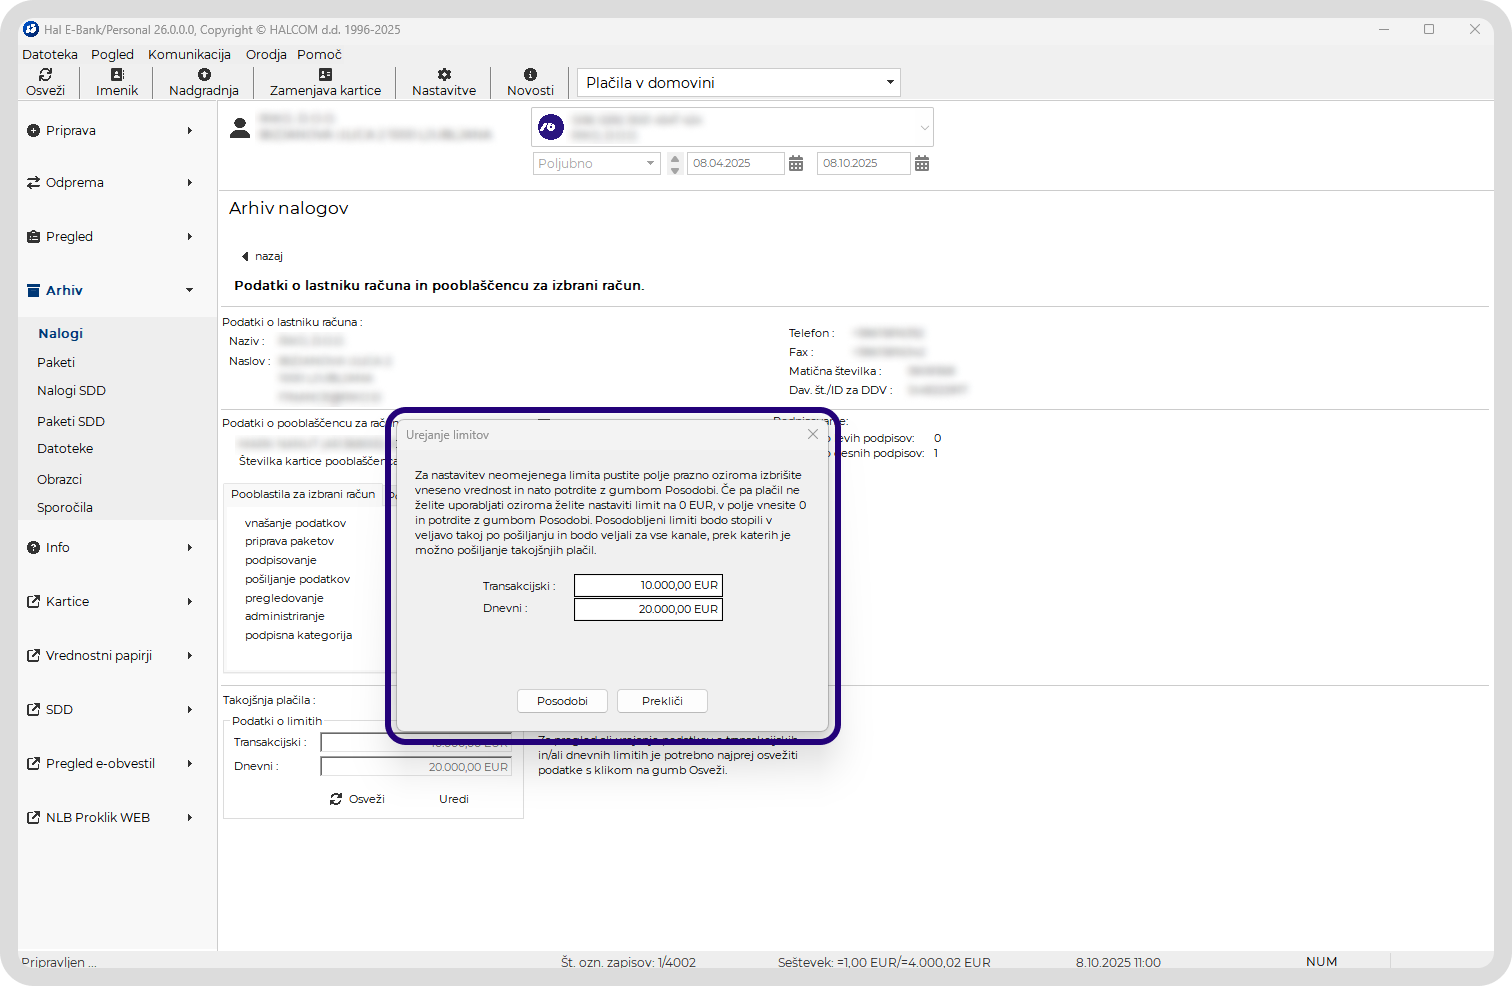Open Zamenjava kartice toolbar icon
Viewport: 1512px width, 986px height.
tap(325, 75)
